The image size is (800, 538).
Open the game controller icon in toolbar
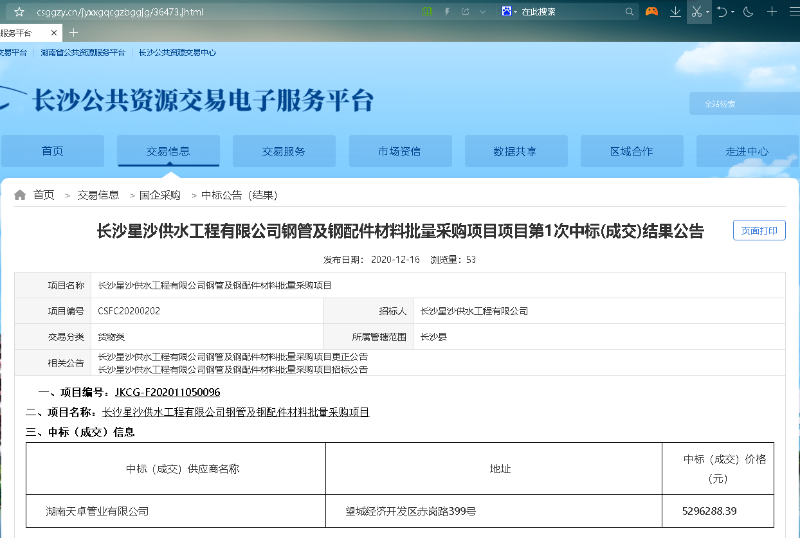651,12
